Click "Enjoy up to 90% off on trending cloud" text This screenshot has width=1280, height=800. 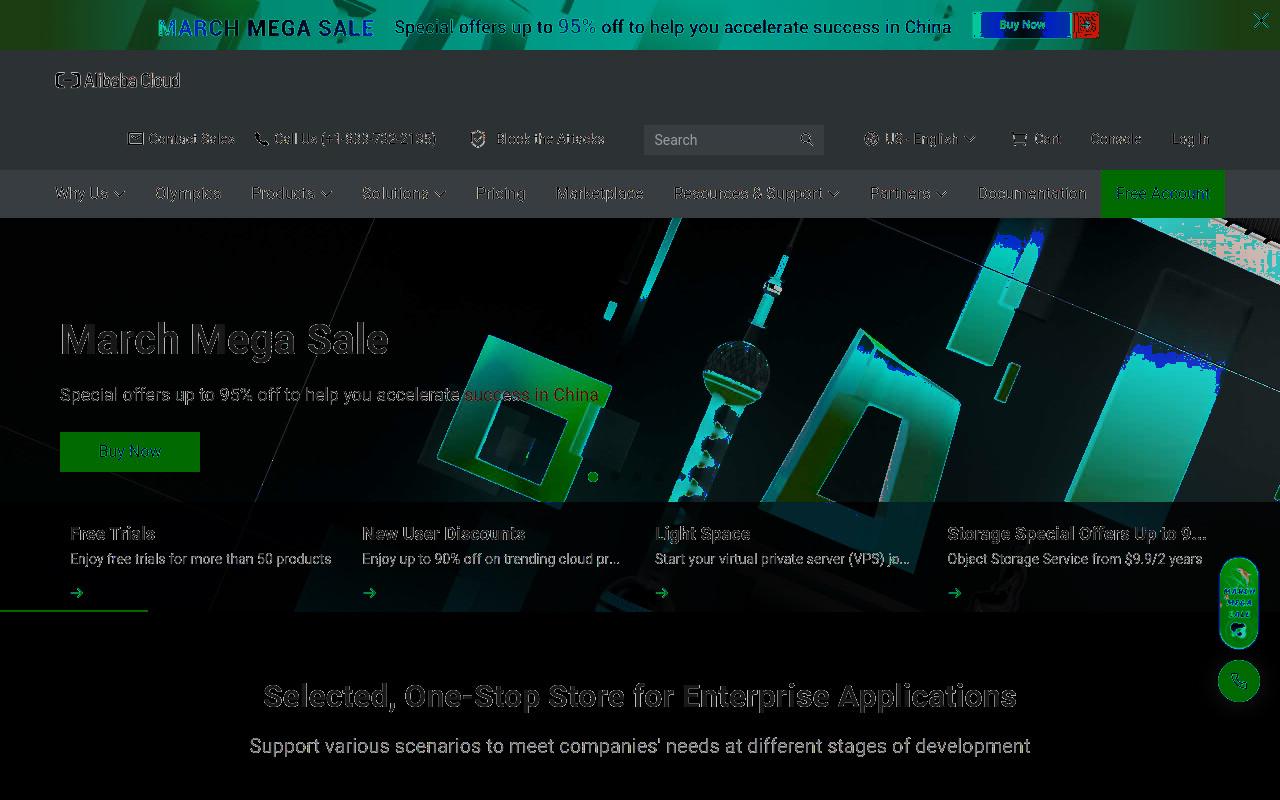[491, 559]
